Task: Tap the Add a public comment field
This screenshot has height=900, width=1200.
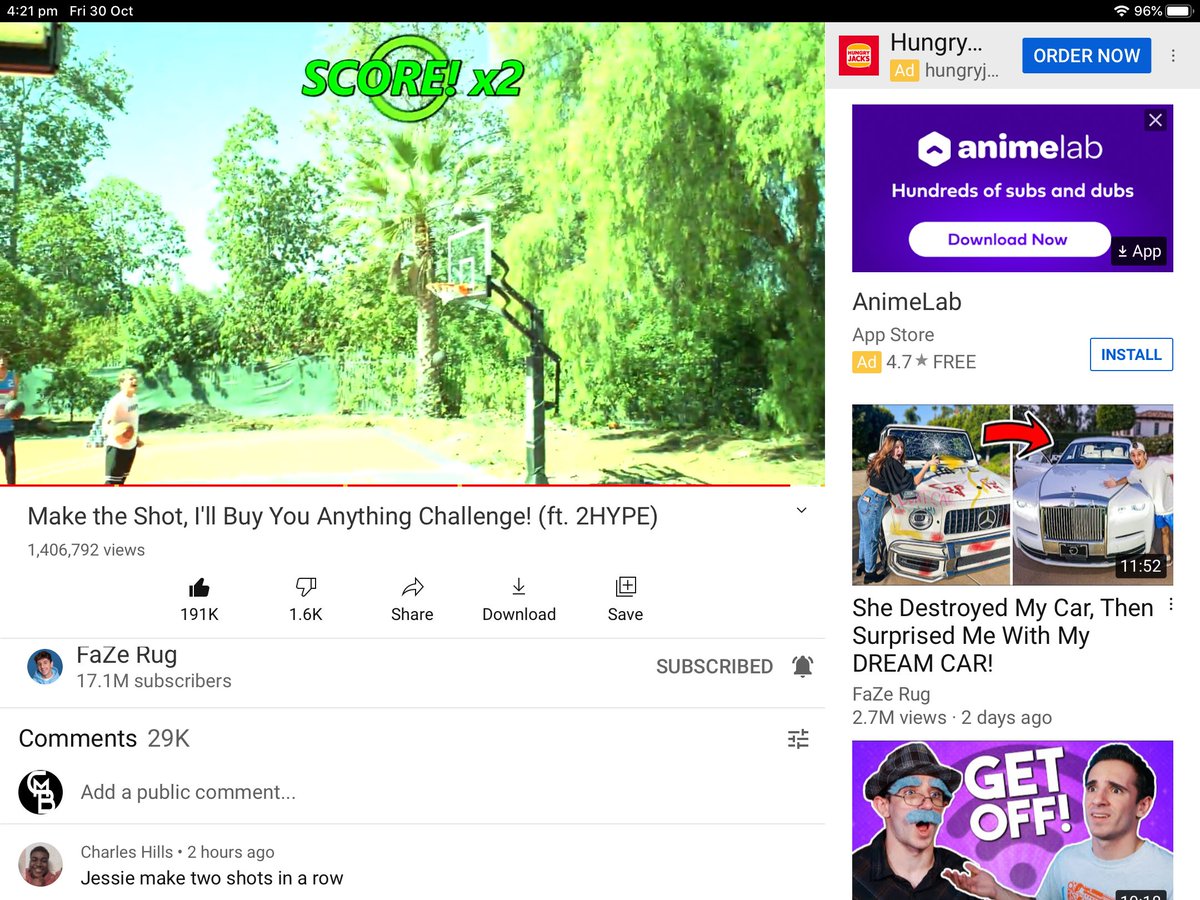Action: coord(188,792)
